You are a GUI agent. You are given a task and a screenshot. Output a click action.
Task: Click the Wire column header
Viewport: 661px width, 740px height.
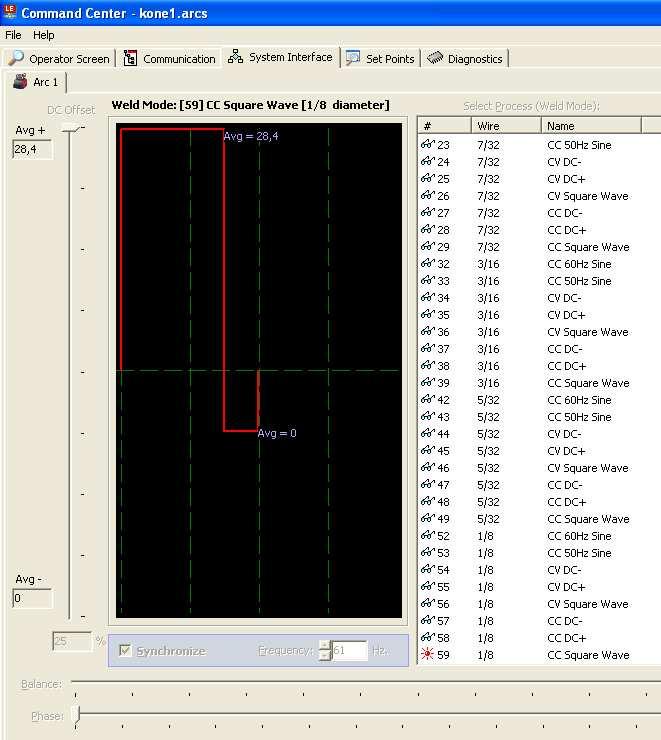(506, 126)
